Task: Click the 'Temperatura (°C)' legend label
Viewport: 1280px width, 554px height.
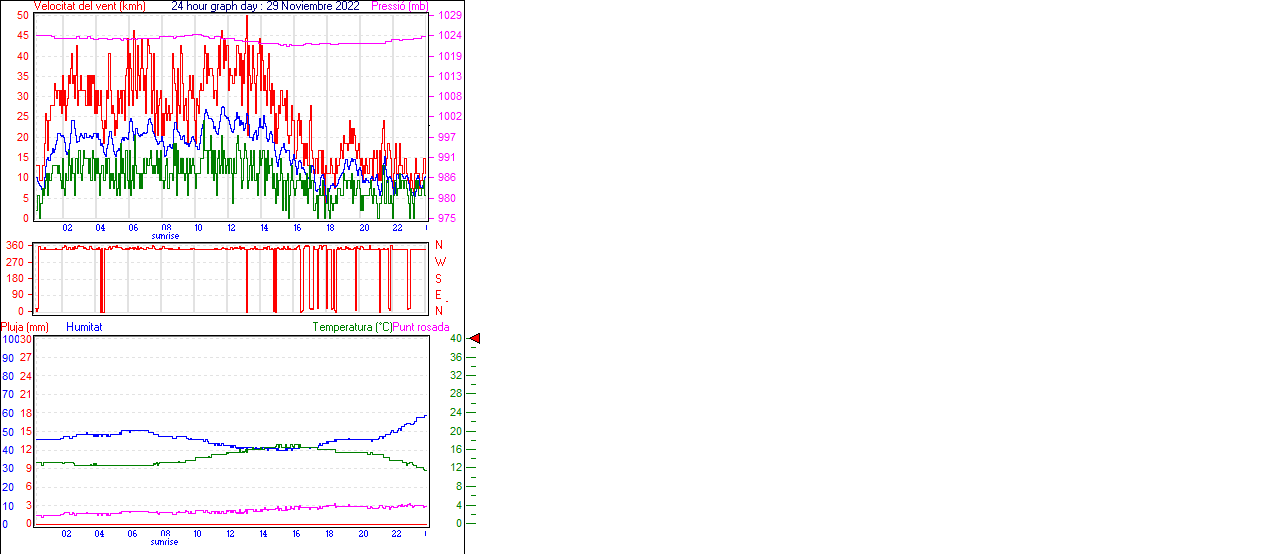Action: coord(352,327)
